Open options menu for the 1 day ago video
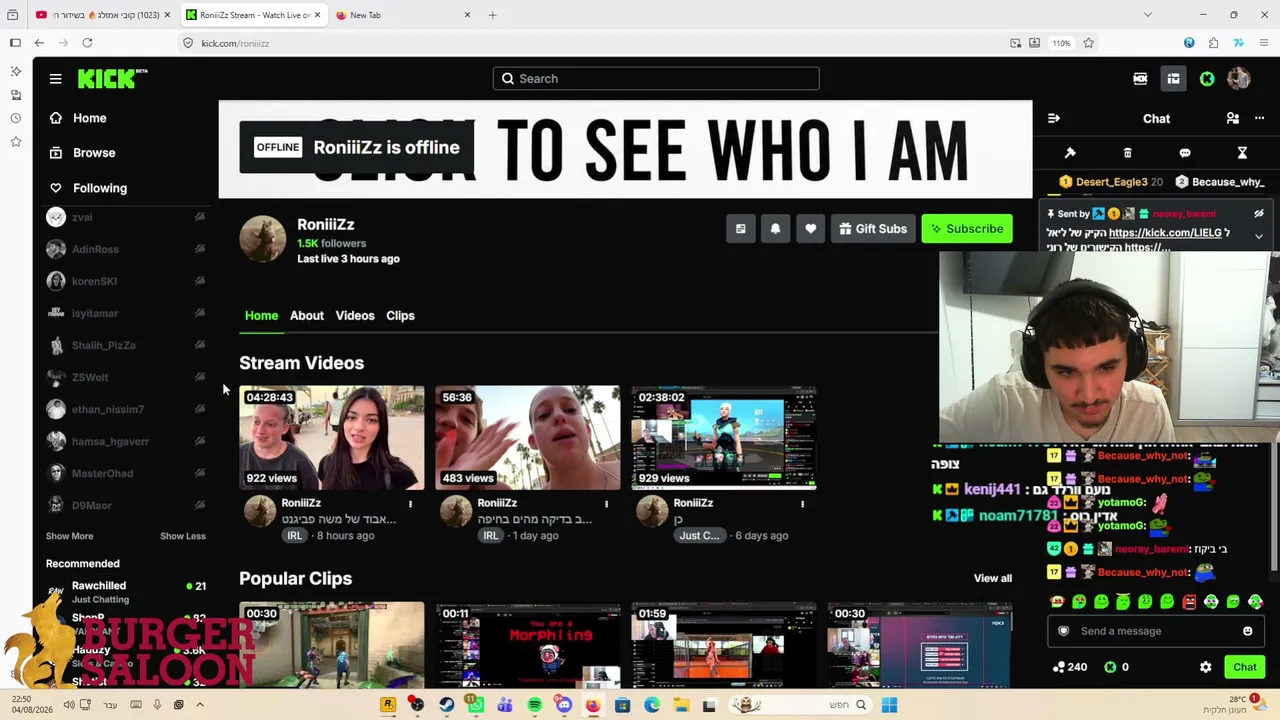Screen dimensions: 1280x720 coord(606,504)
